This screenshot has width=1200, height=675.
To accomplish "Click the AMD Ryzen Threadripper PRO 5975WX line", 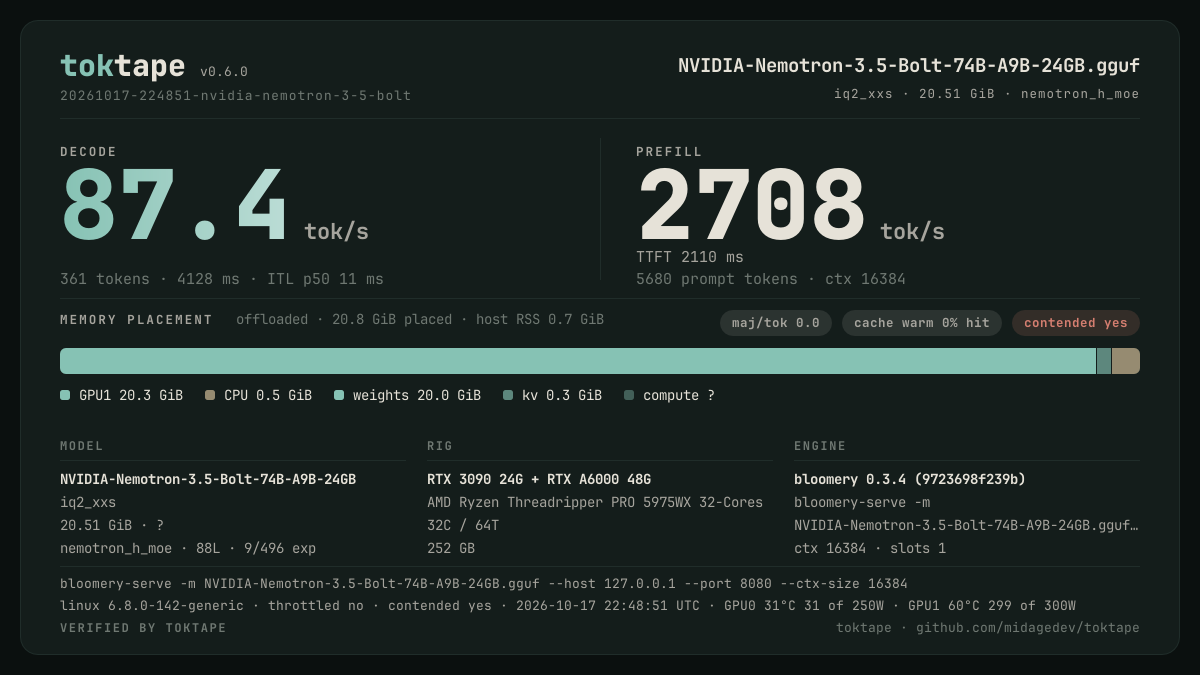I will pyautogui.click(x=595, y=502).
